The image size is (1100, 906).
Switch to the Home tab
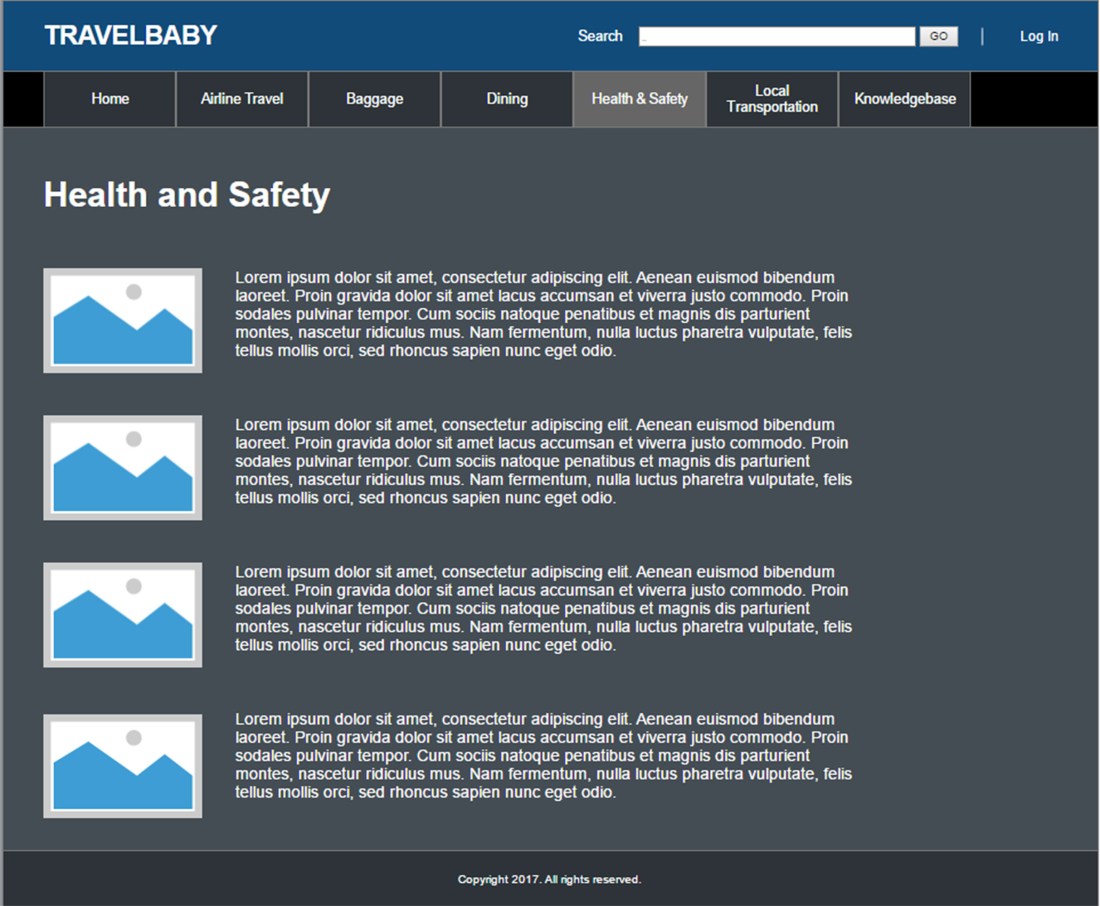coord(109,99)
